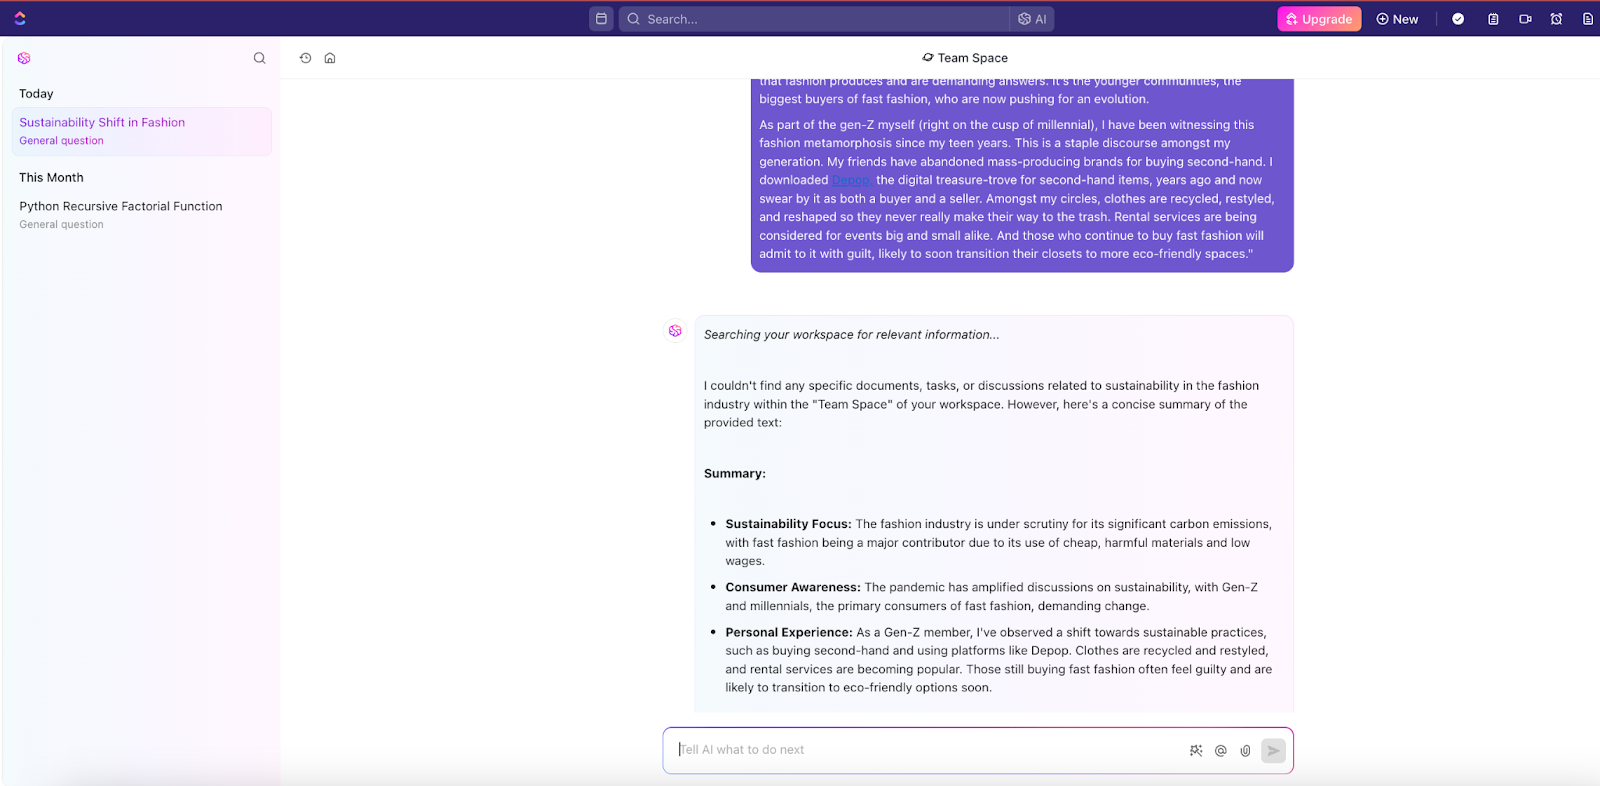1600x786 pixels.
Task: Open the reminders alarm clock icon
Action: pyautogui.click(x=1556, y=19)
